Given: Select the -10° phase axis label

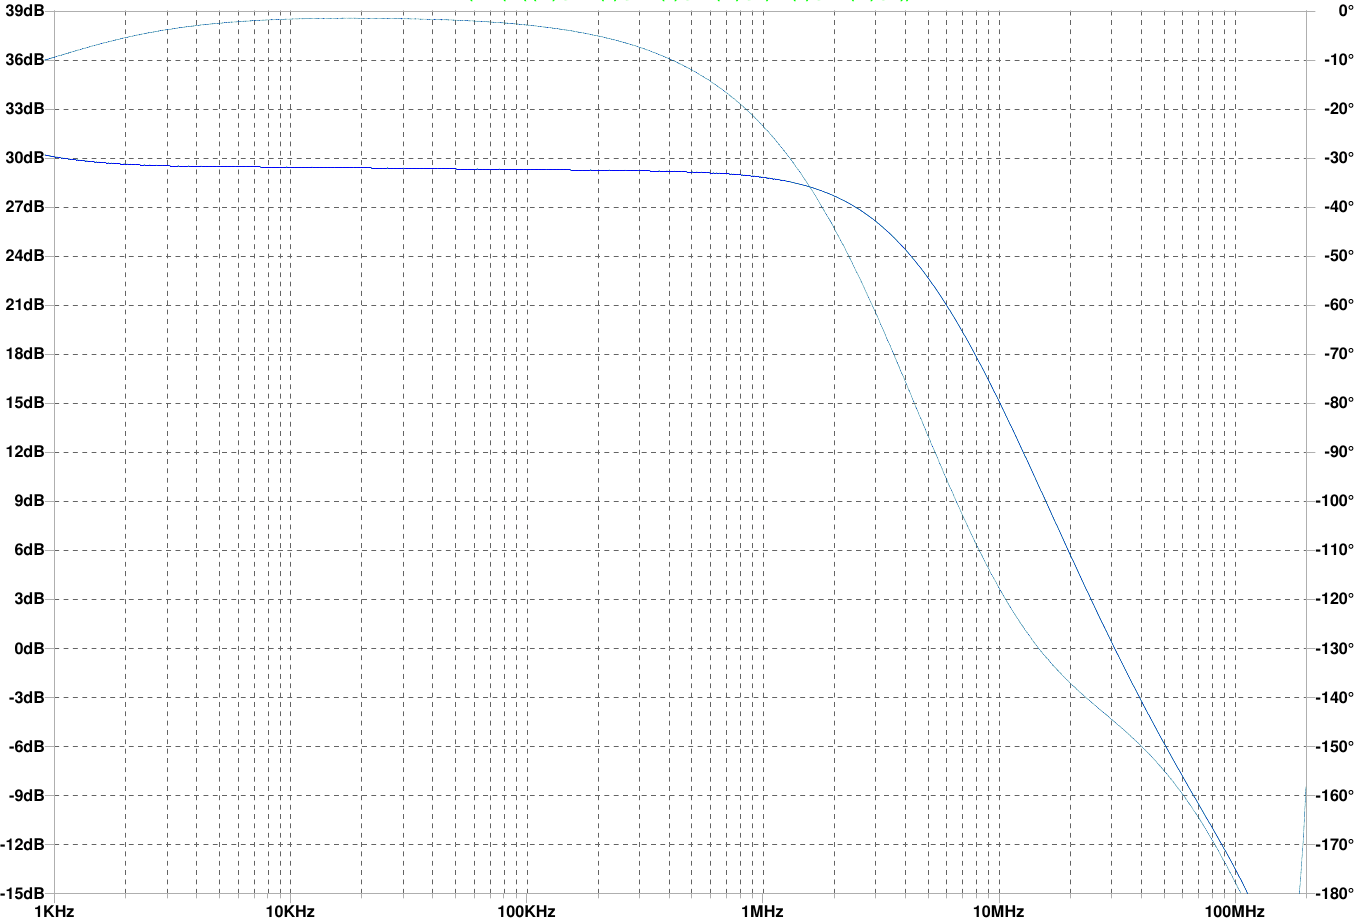Looking at the screenshot, I should [x=1337, y=60].
